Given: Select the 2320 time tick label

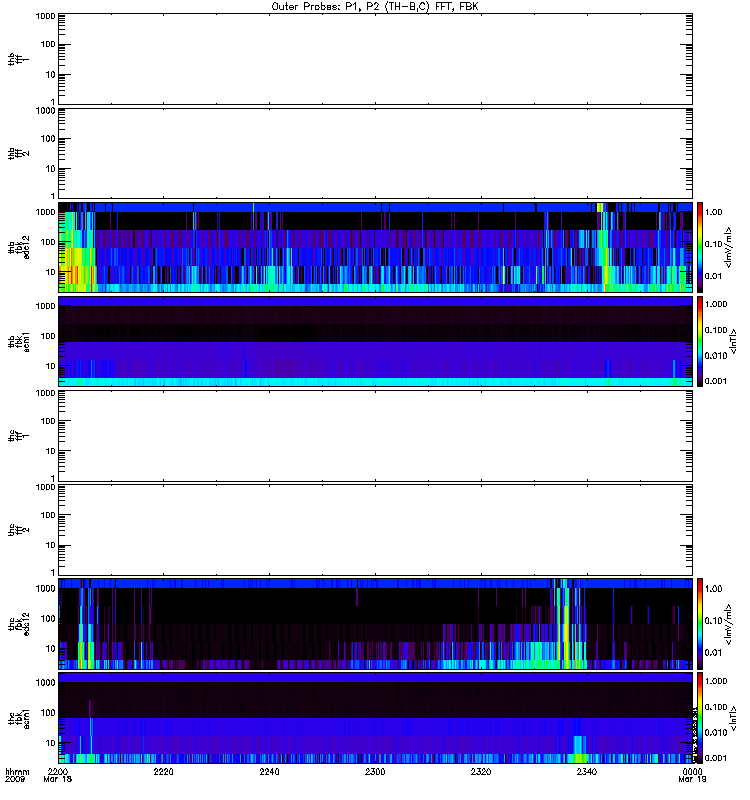Looking at the screenshot, I should (481, 771).
